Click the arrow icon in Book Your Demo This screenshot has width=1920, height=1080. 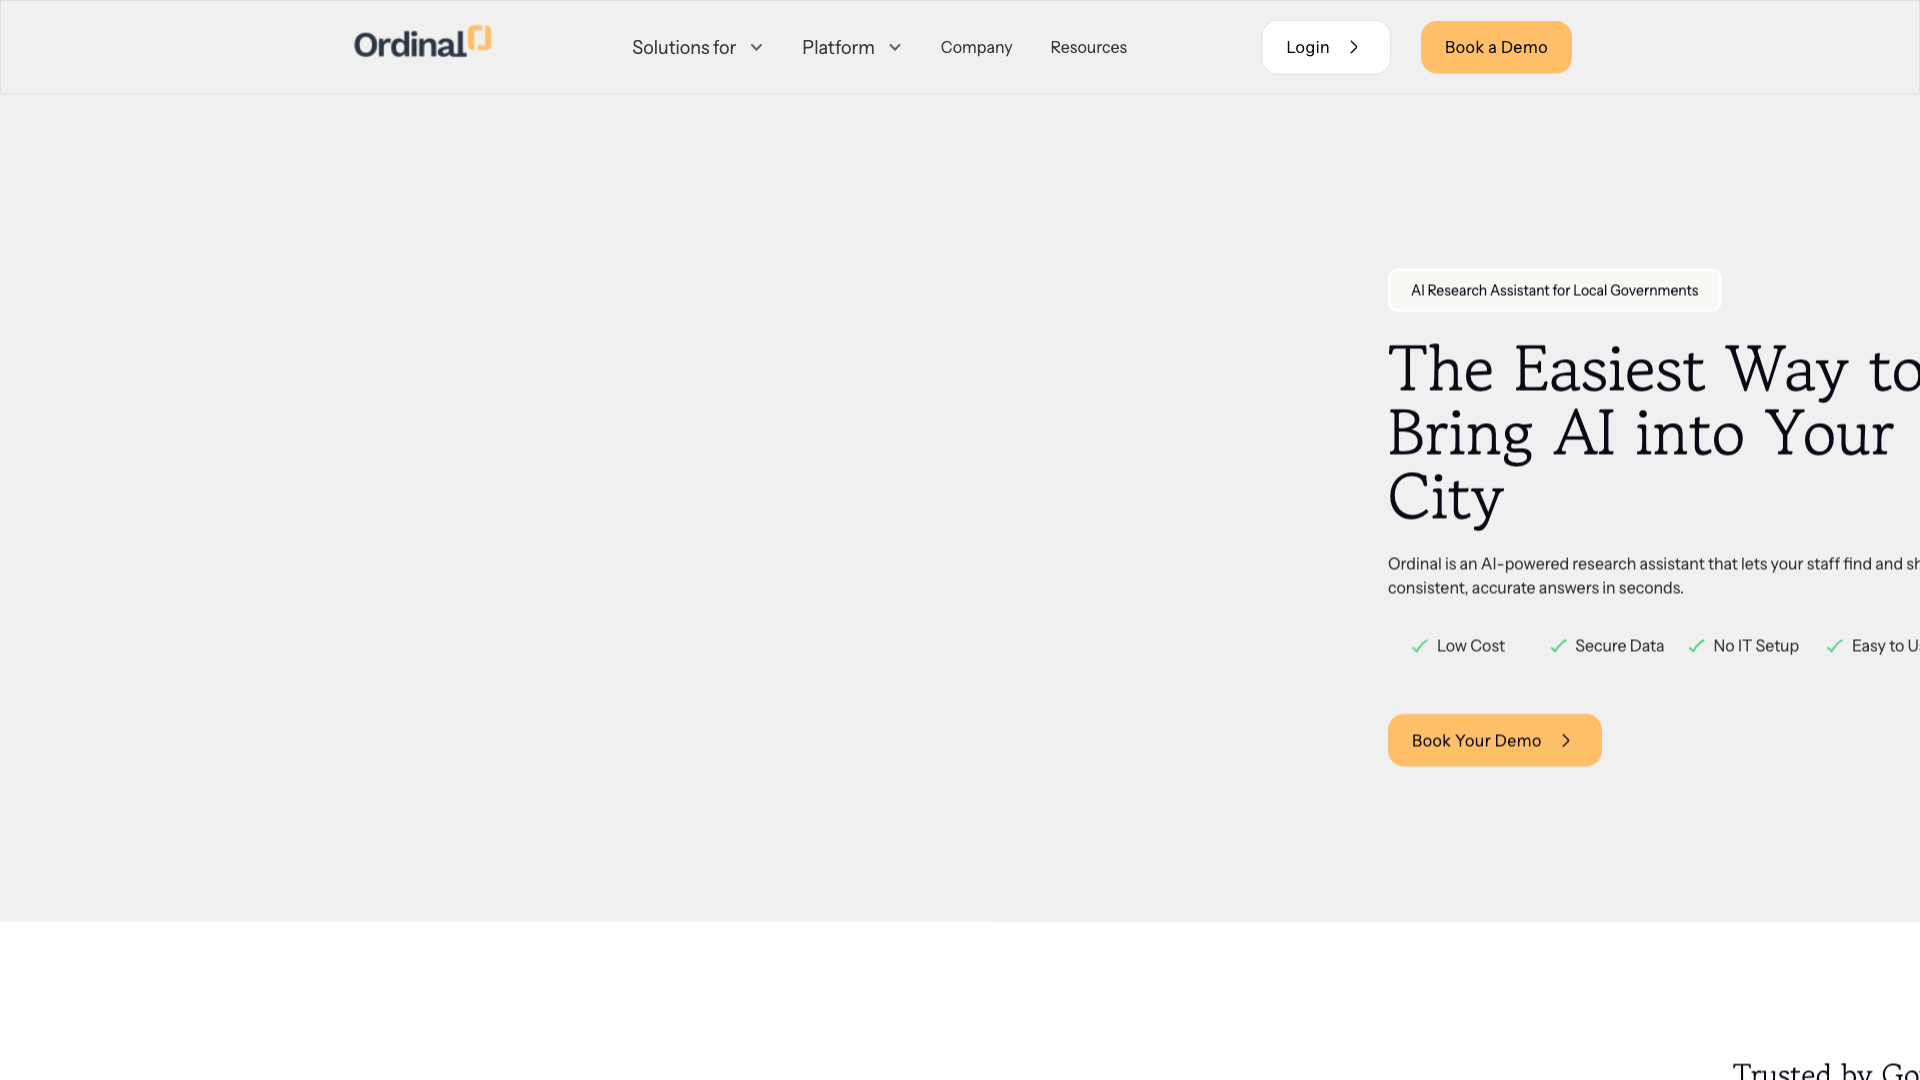pos(1566,741)
